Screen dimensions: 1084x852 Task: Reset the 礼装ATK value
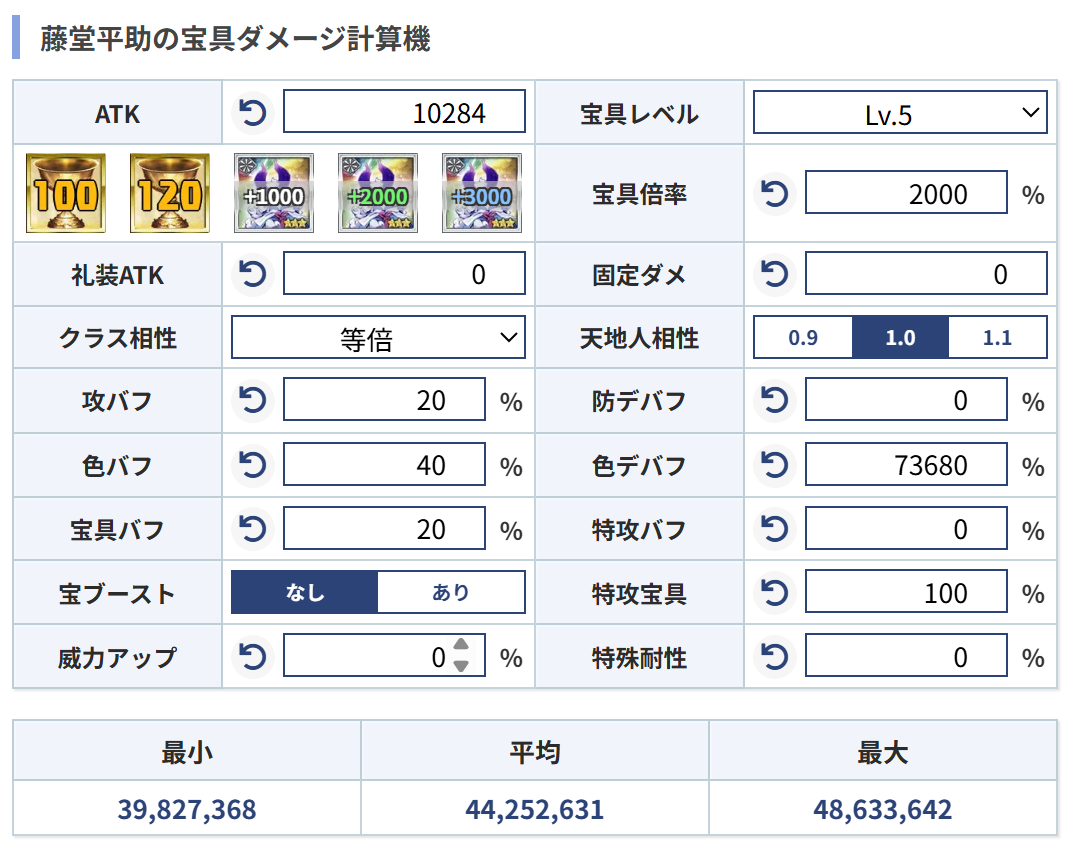point(252,274)
